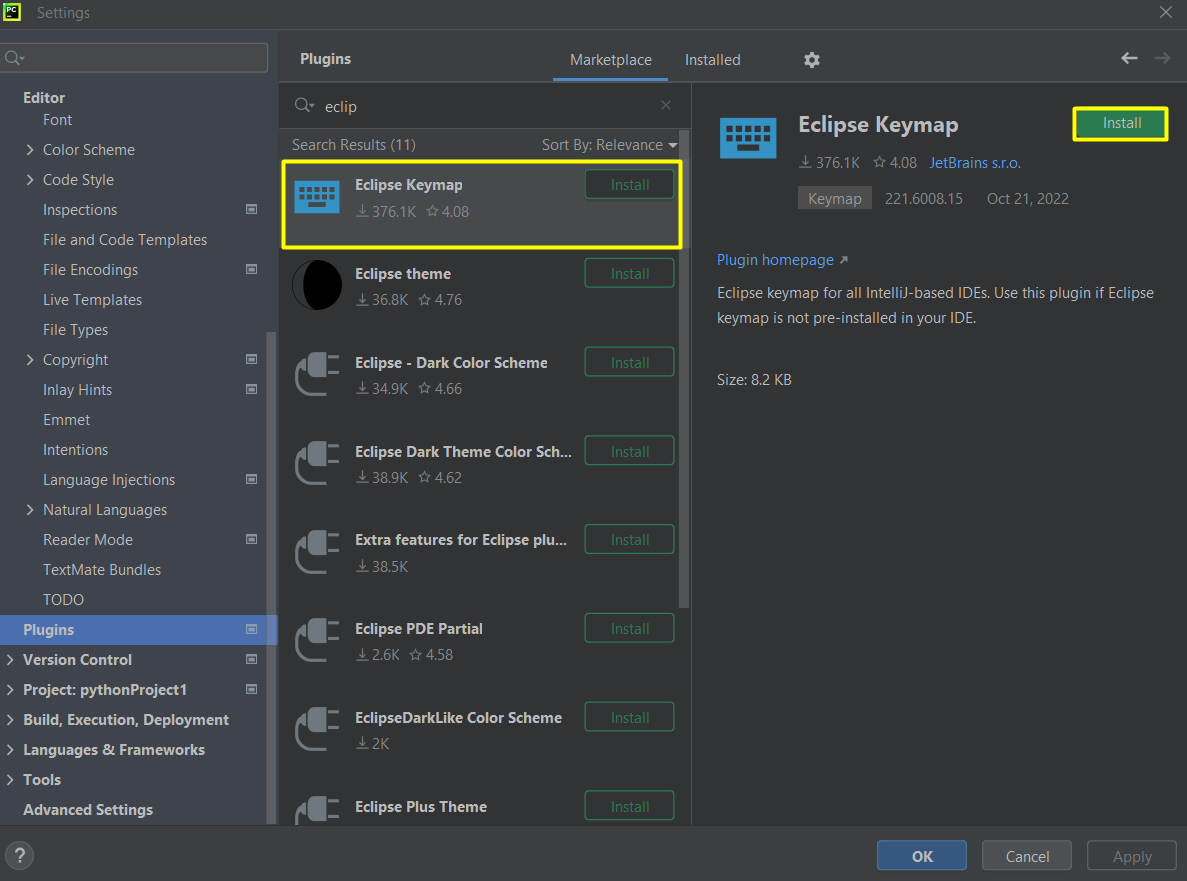Click the Eclipse PDE Partial plug icon
The image size is (1187, 881).
click(316, 640)
